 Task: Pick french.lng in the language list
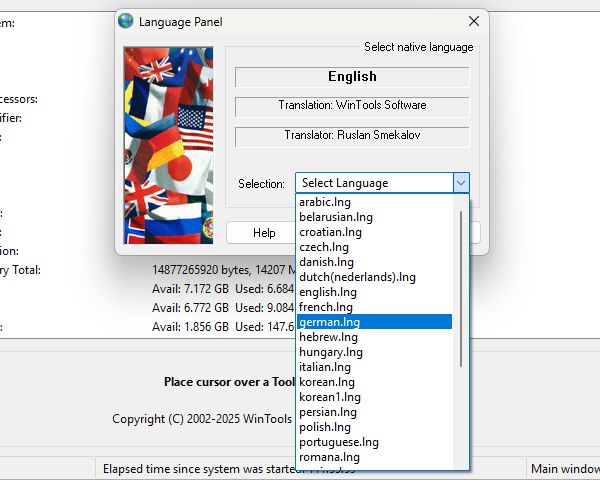click(325, 307)
